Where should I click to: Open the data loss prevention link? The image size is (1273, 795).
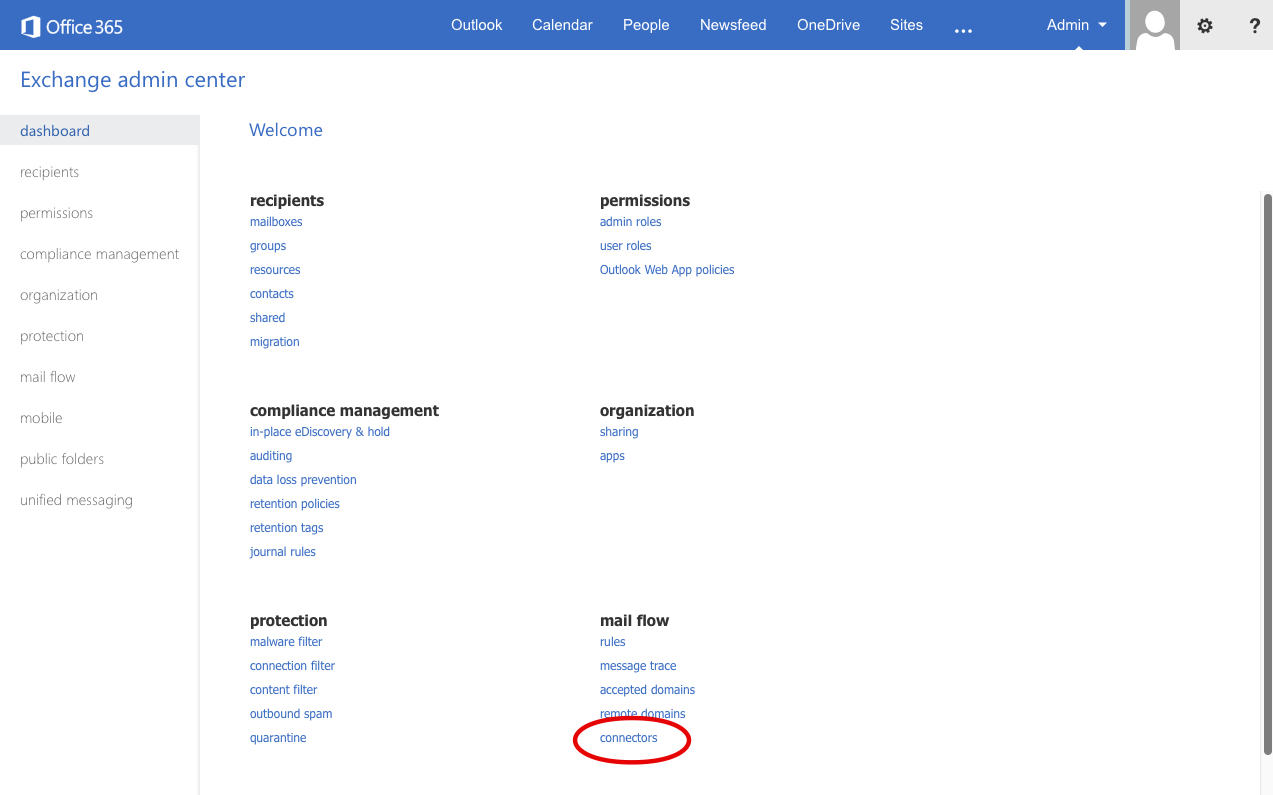point(303,480)
